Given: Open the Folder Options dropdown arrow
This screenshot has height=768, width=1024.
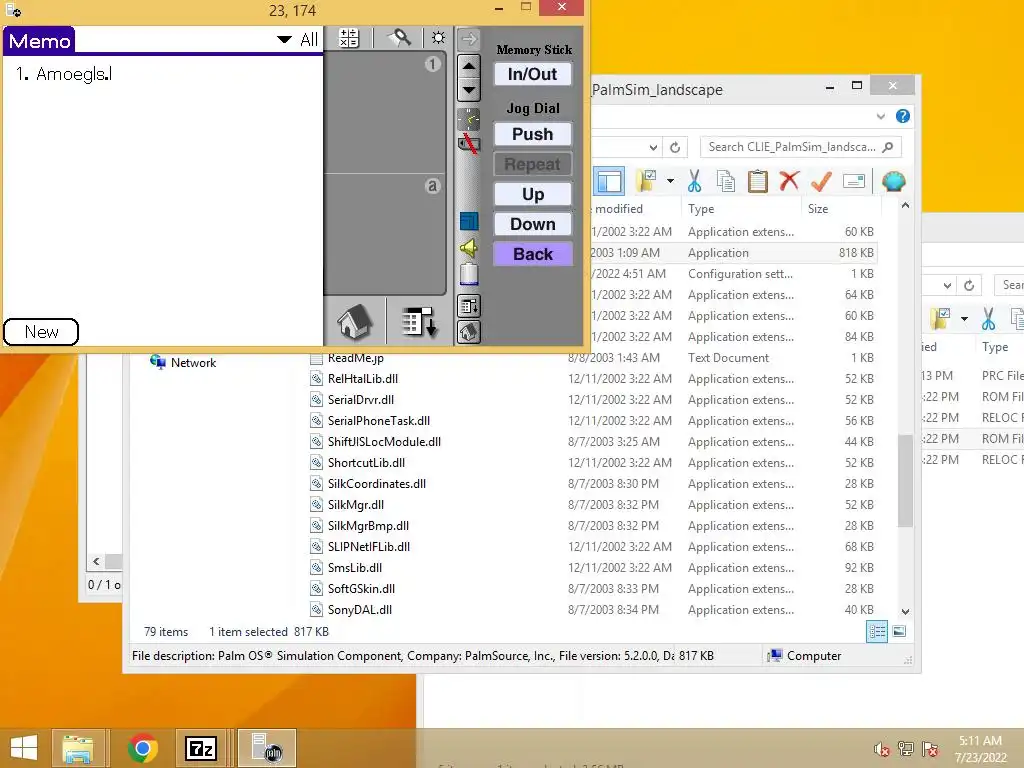Looking at the screenshot, I should (x=670, y=181).
